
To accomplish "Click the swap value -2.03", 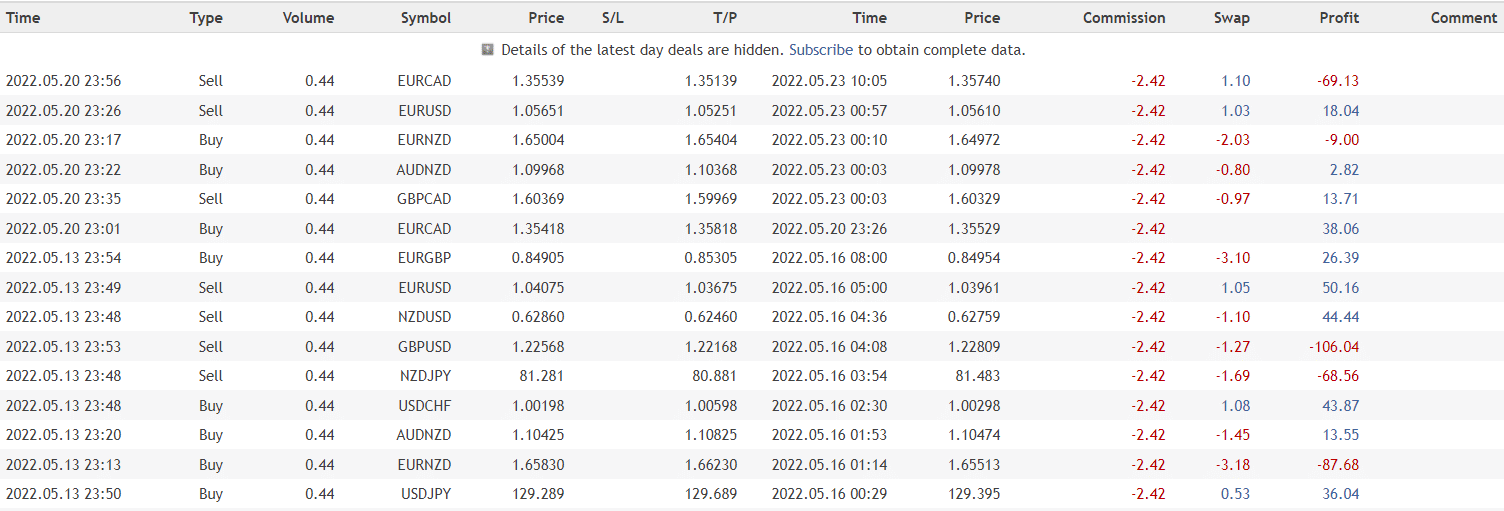I will (x=1233, y=140).
